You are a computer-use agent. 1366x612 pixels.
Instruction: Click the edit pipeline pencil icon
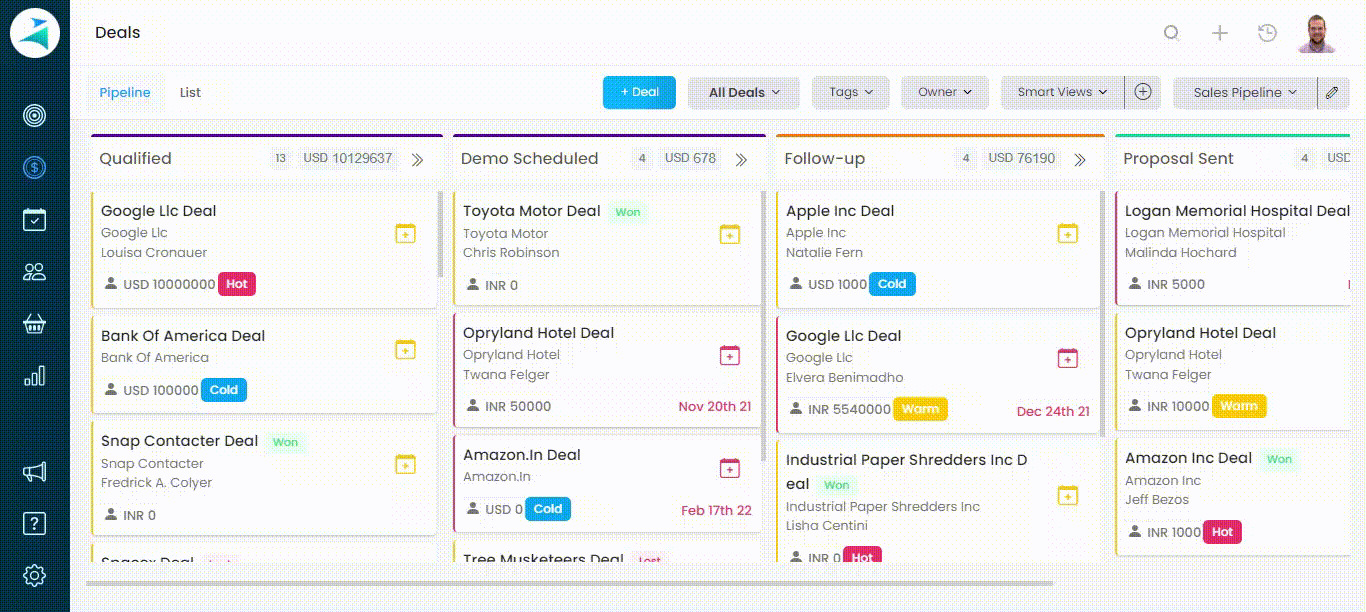click(1332, 92)
